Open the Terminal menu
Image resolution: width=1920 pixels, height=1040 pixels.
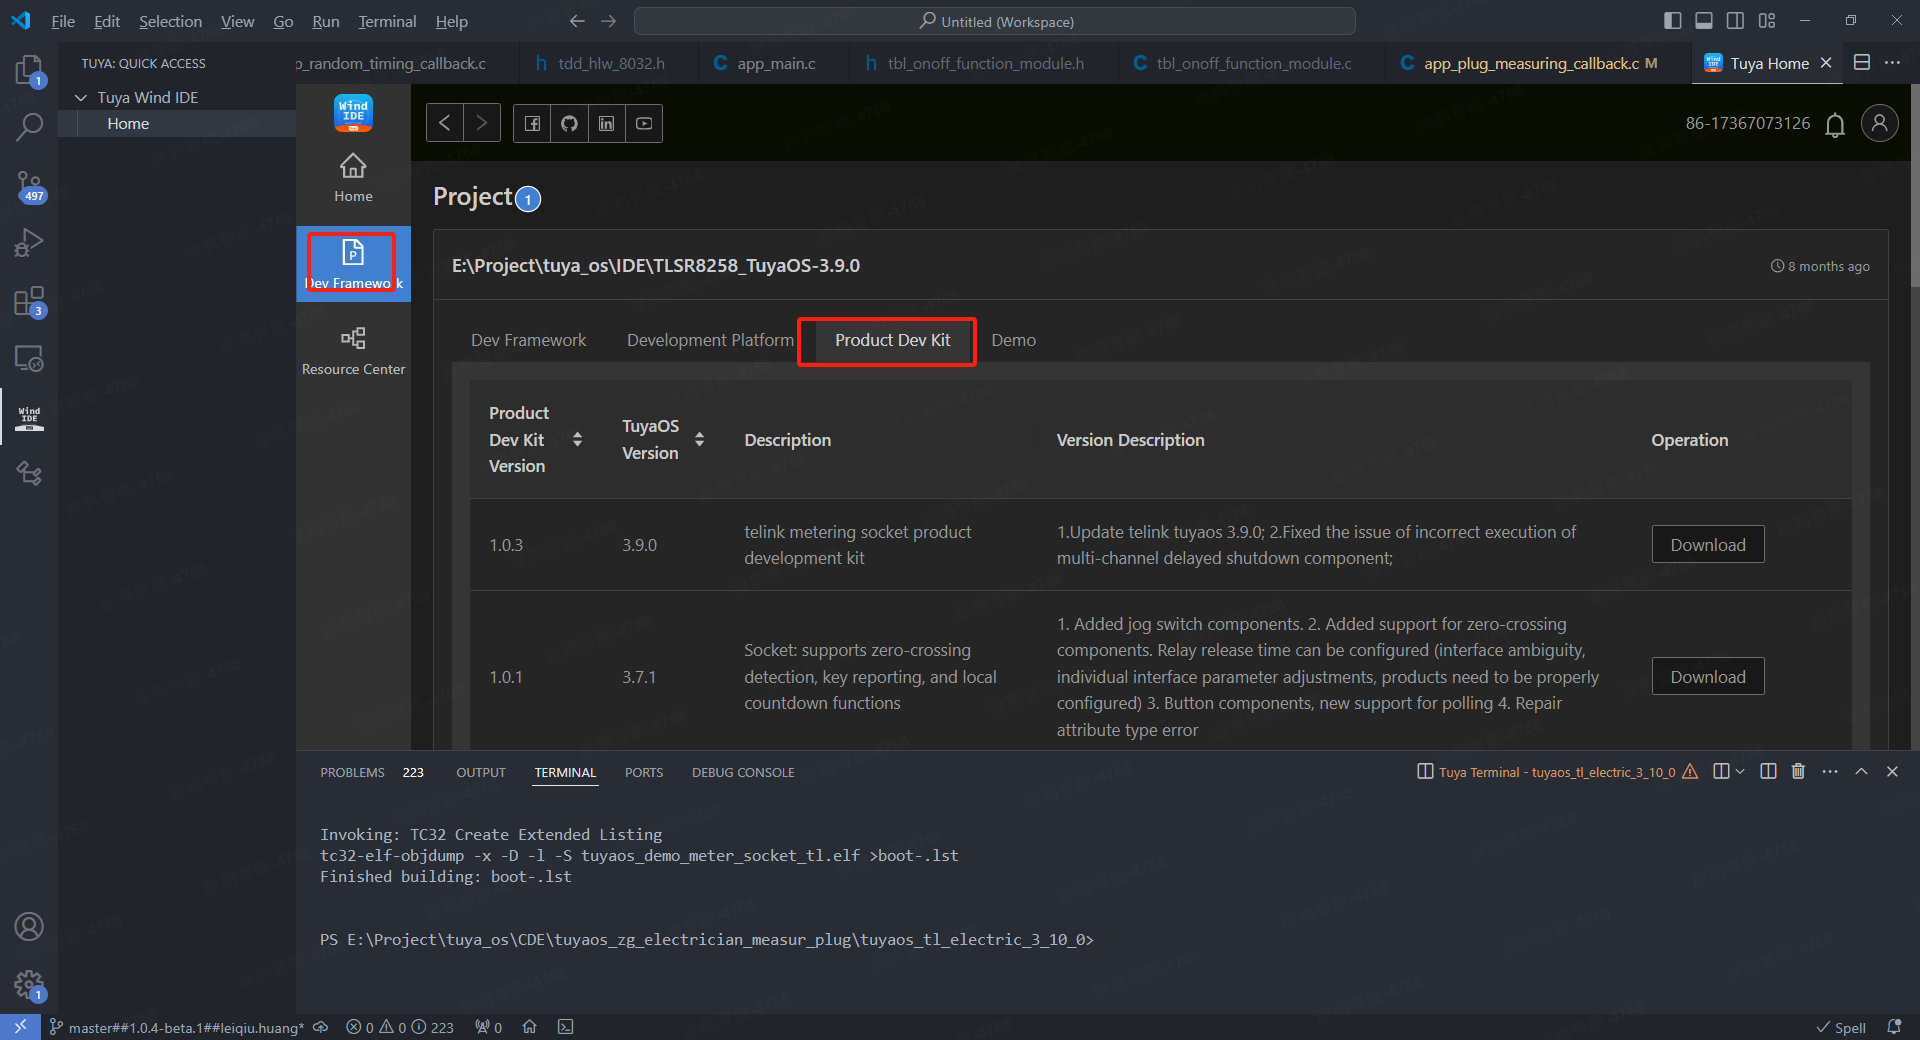pyautogui.click(x=387, y=21)
